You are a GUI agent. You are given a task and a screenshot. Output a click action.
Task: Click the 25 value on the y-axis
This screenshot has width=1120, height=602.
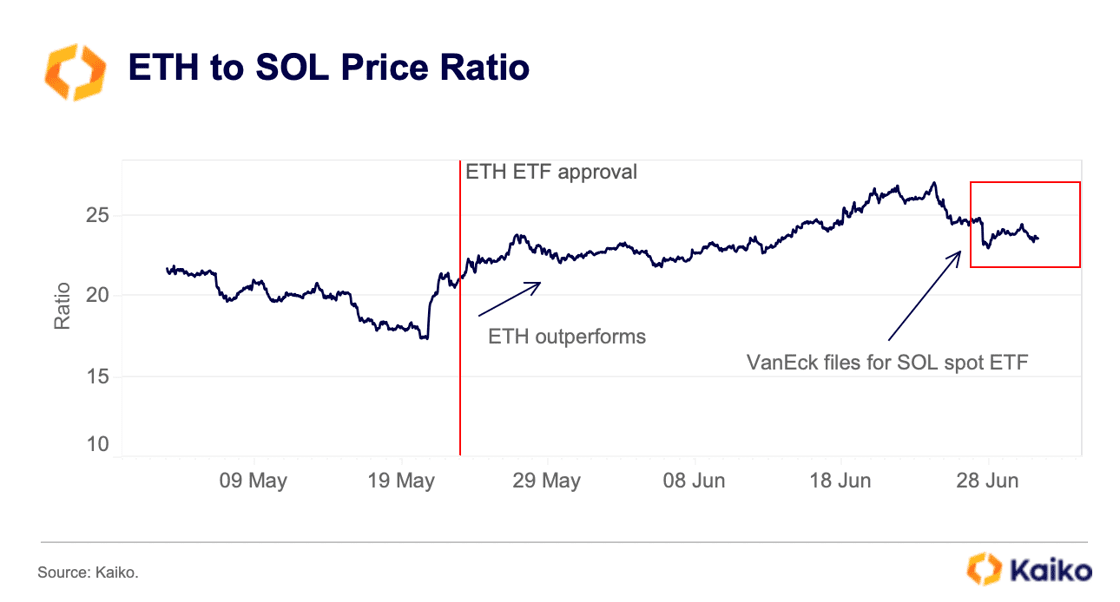[97, 216]
